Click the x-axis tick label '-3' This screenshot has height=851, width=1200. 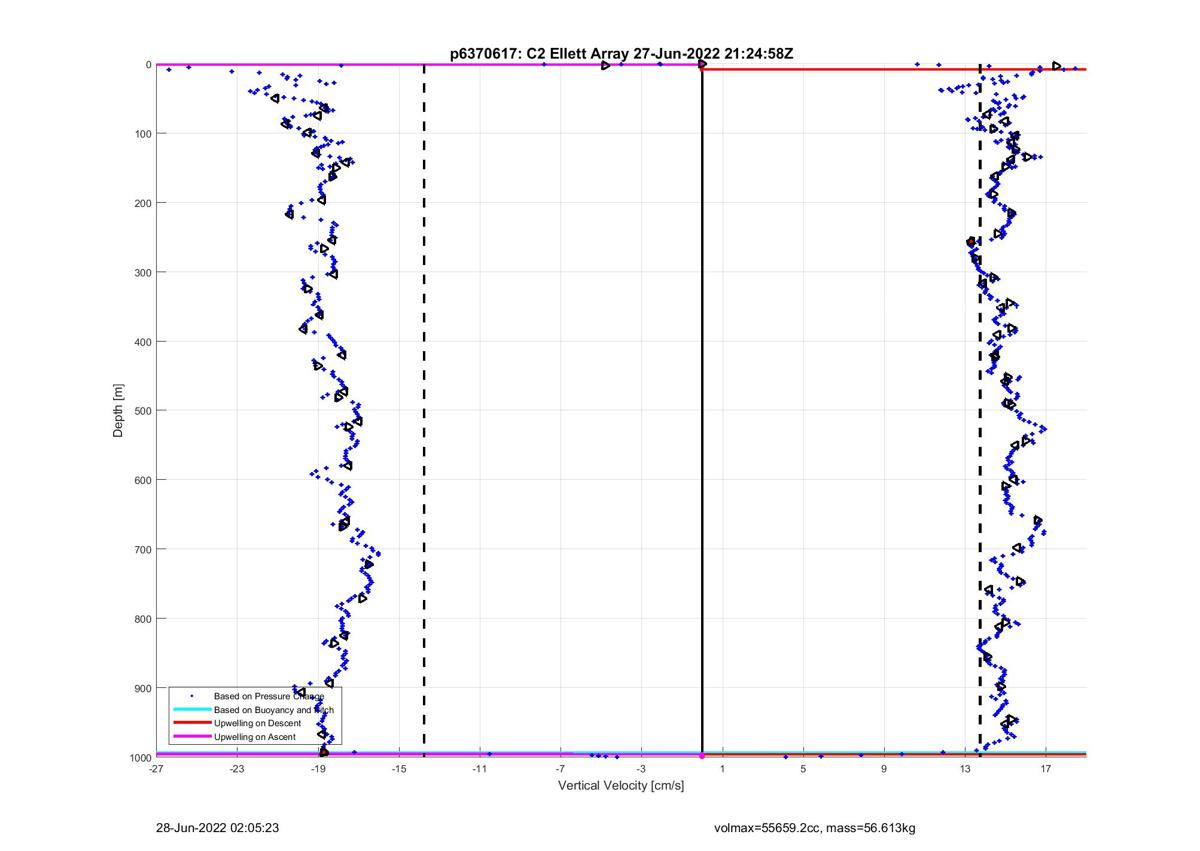(642, 770)
